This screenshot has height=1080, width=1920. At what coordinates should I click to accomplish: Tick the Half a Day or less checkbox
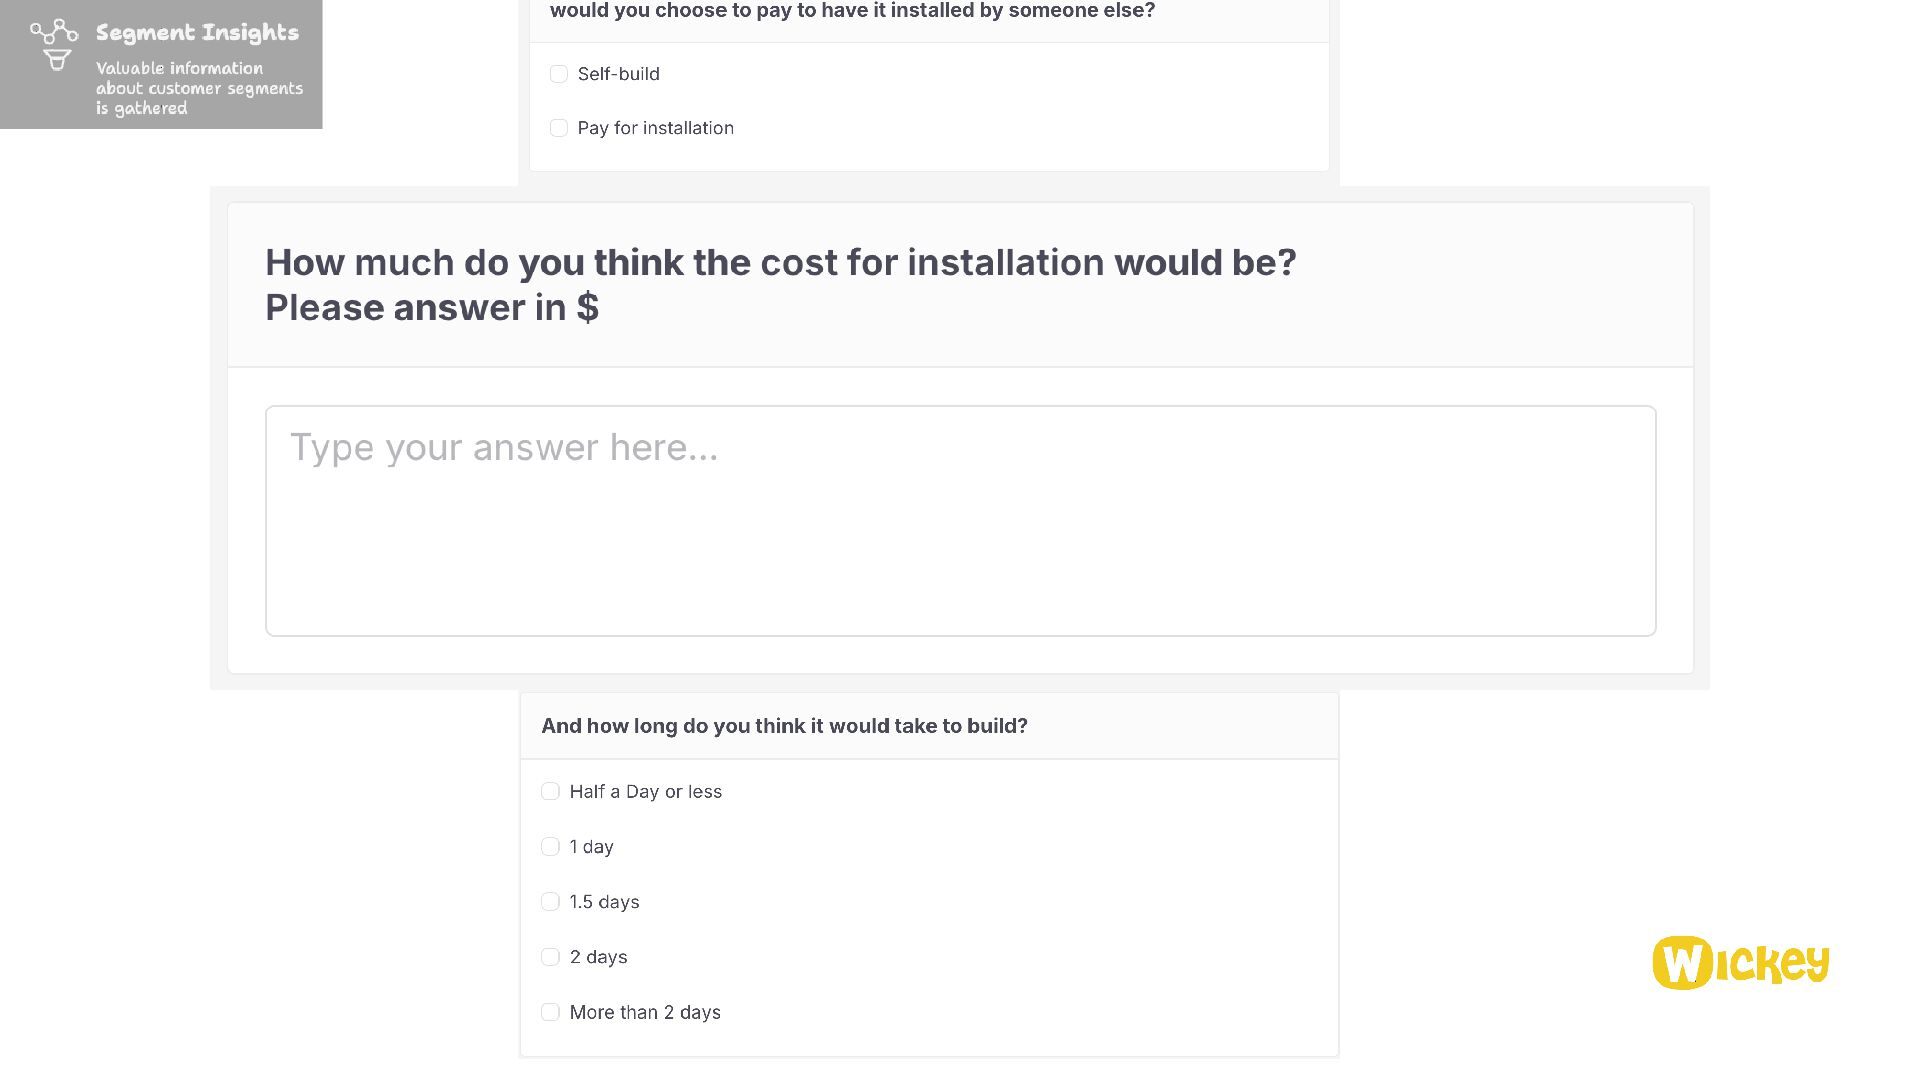pos(550,792)
